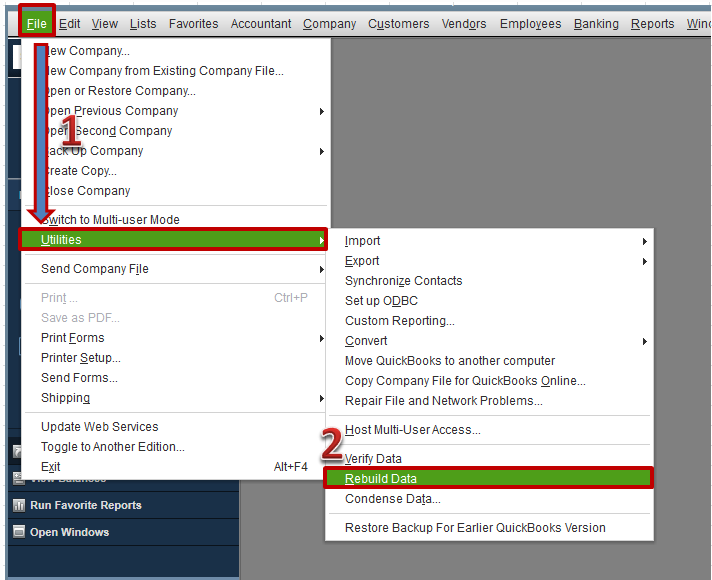The image size is (712, 580).
Task: Expand Print Forms submenu arrow
Action: tap(321, 338)
